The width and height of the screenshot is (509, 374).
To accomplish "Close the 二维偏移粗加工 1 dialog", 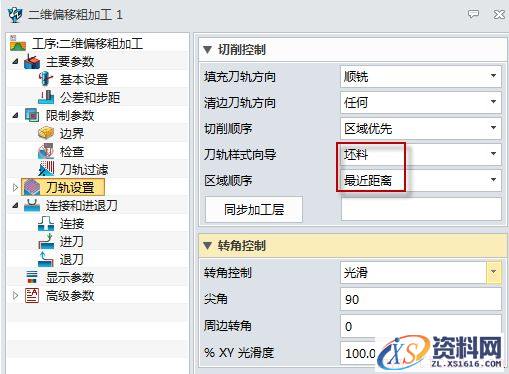I will click(499, 14).
